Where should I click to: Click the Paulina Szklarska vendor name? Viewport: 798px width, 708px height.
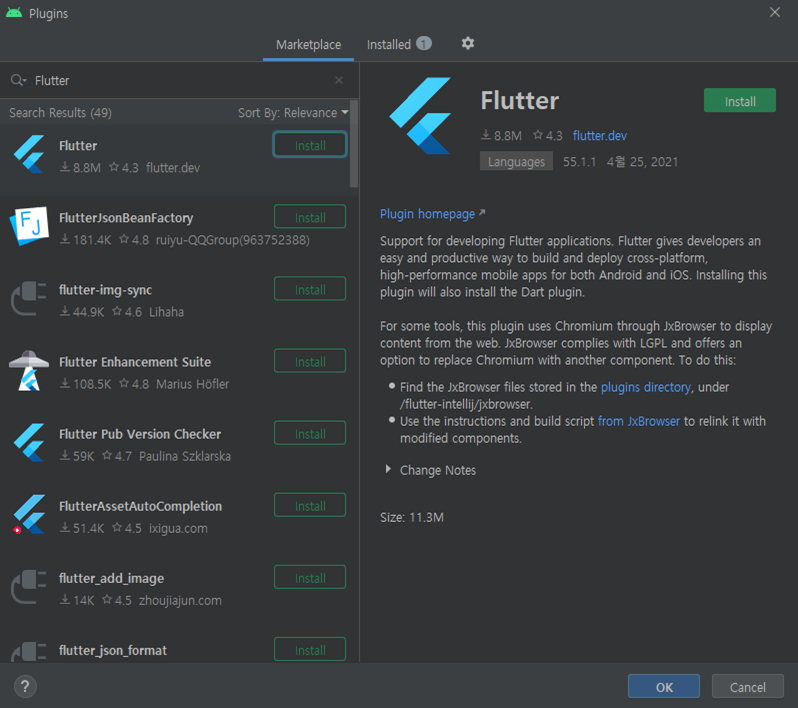click(185, 456)
